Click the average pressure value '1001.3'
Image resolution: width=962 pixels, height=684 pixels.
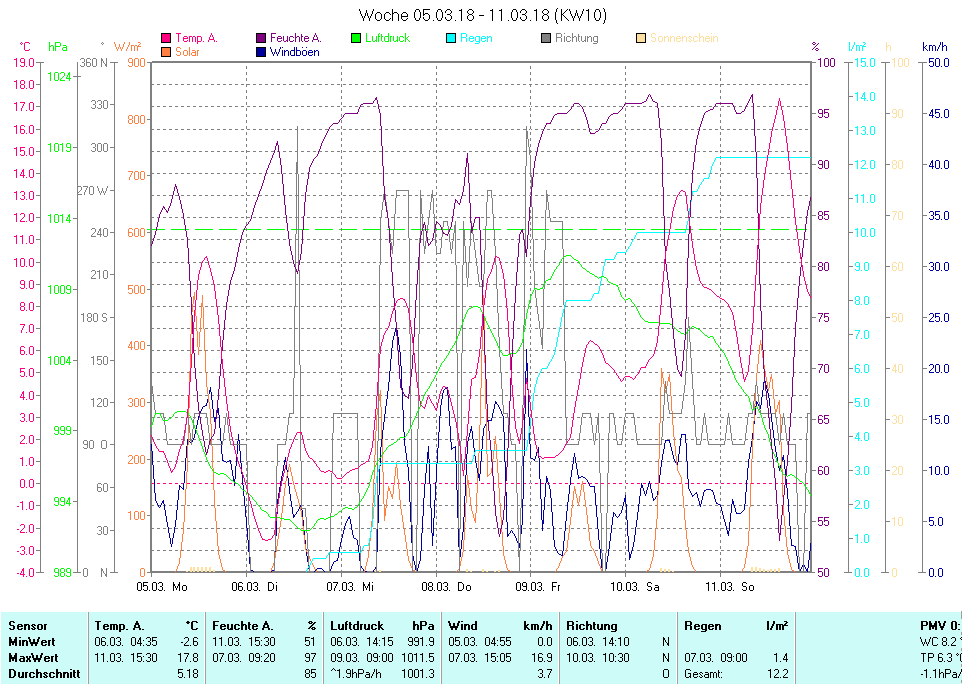coord(418,674)
